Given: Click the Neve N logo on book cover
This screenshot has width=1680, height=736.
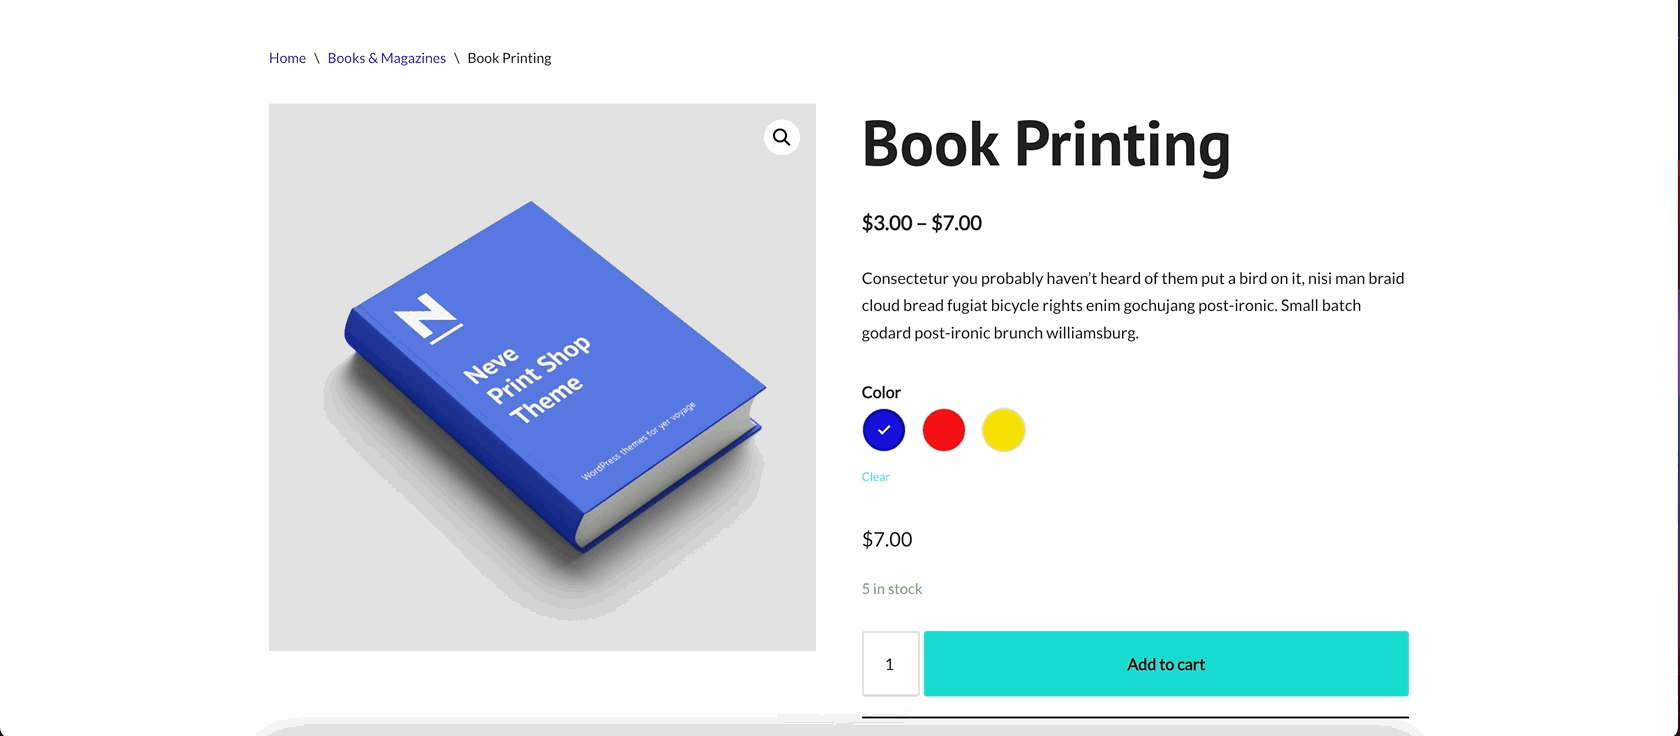Looking at the screenshot, I should tap(427, 317).
